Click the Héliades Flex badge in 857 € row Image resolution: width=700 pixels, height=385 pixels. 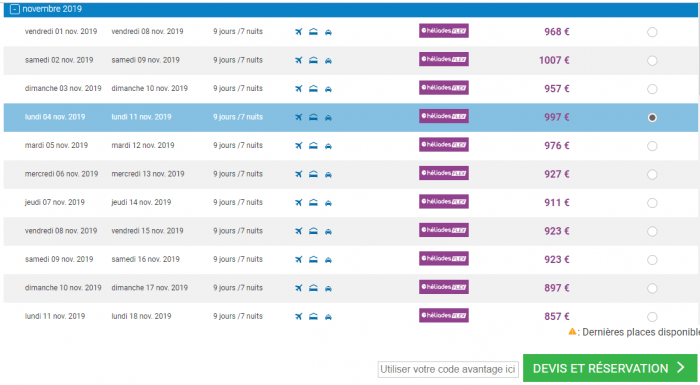coord(444,315)
